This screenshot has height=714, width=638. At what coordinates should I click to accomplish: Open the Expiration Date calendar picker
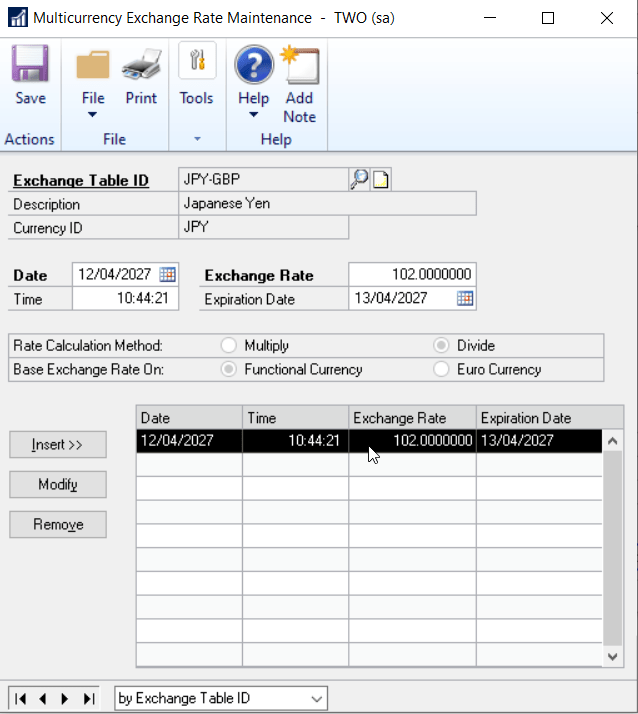point(464,298)
